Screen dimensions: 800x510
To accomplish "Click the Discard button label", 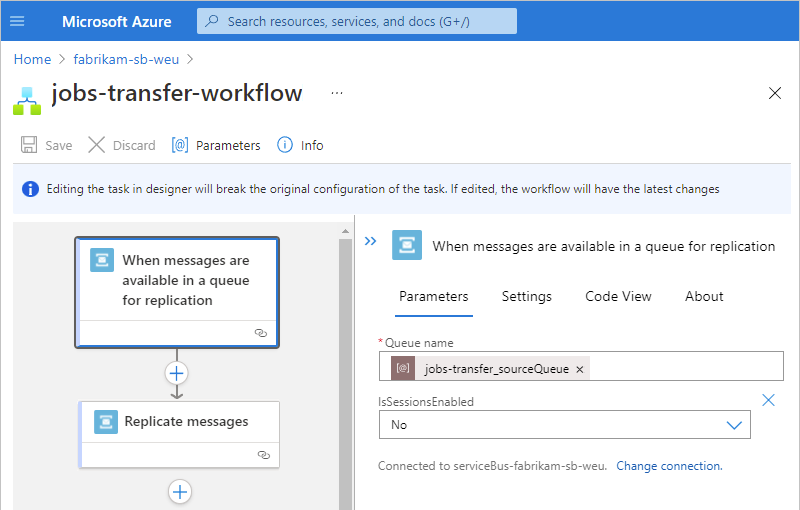I will coord(134,145).
